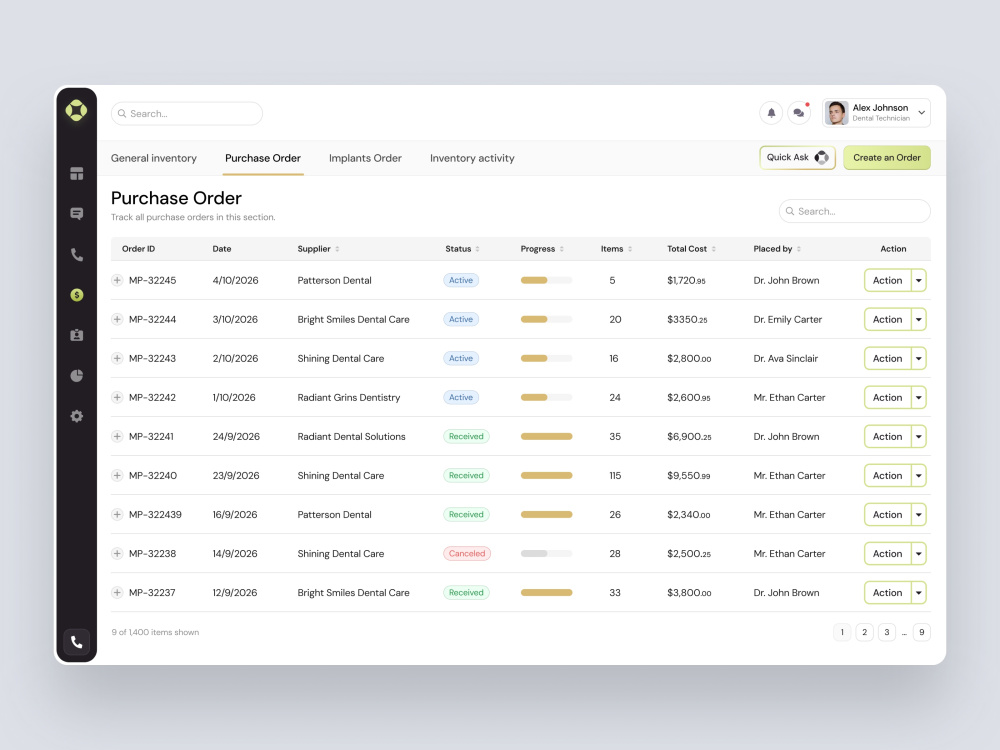Sort by the Items column arrows

630,249
